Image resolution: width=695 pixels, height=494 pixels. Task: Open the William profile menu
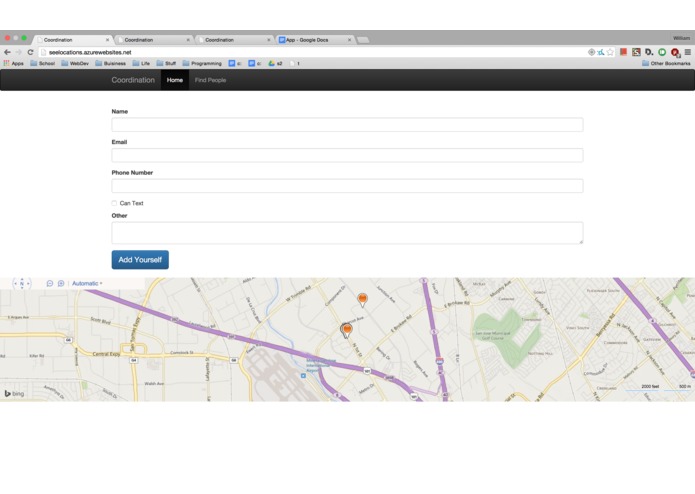pyautogui.click(x=681, y=38)
